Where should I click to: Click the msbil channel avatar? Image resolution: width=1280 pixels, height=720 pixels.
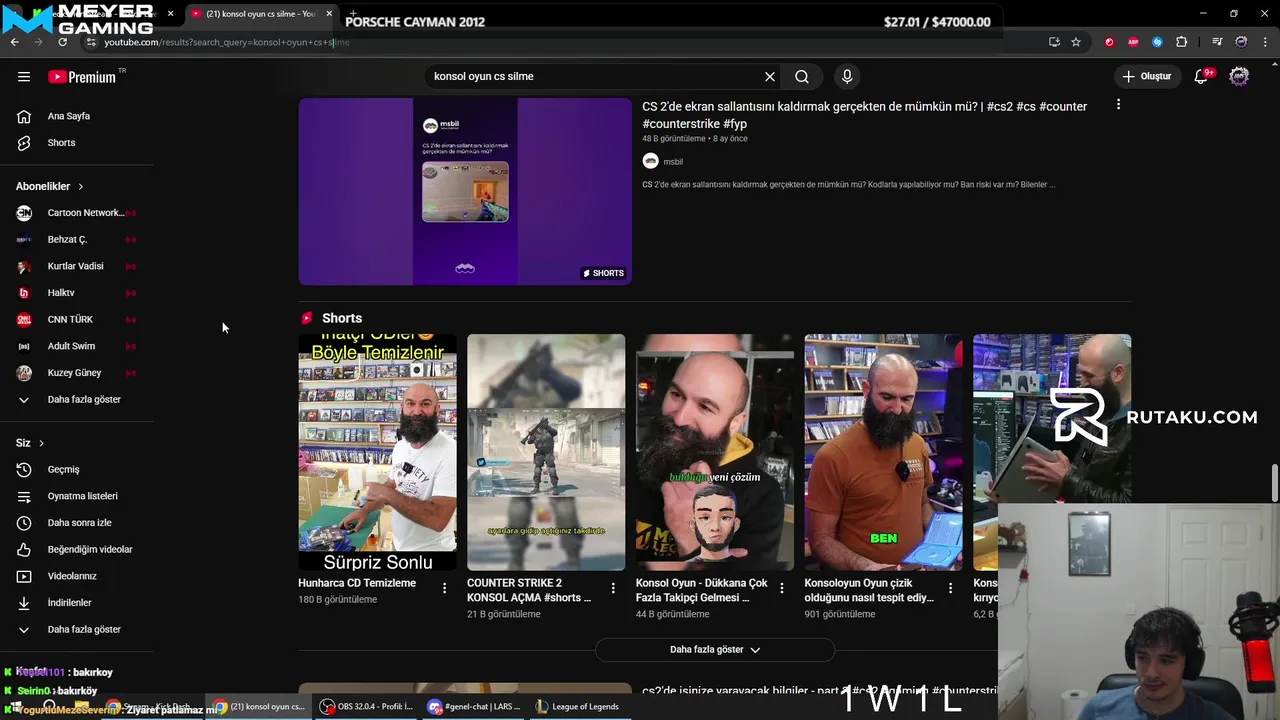650,161
